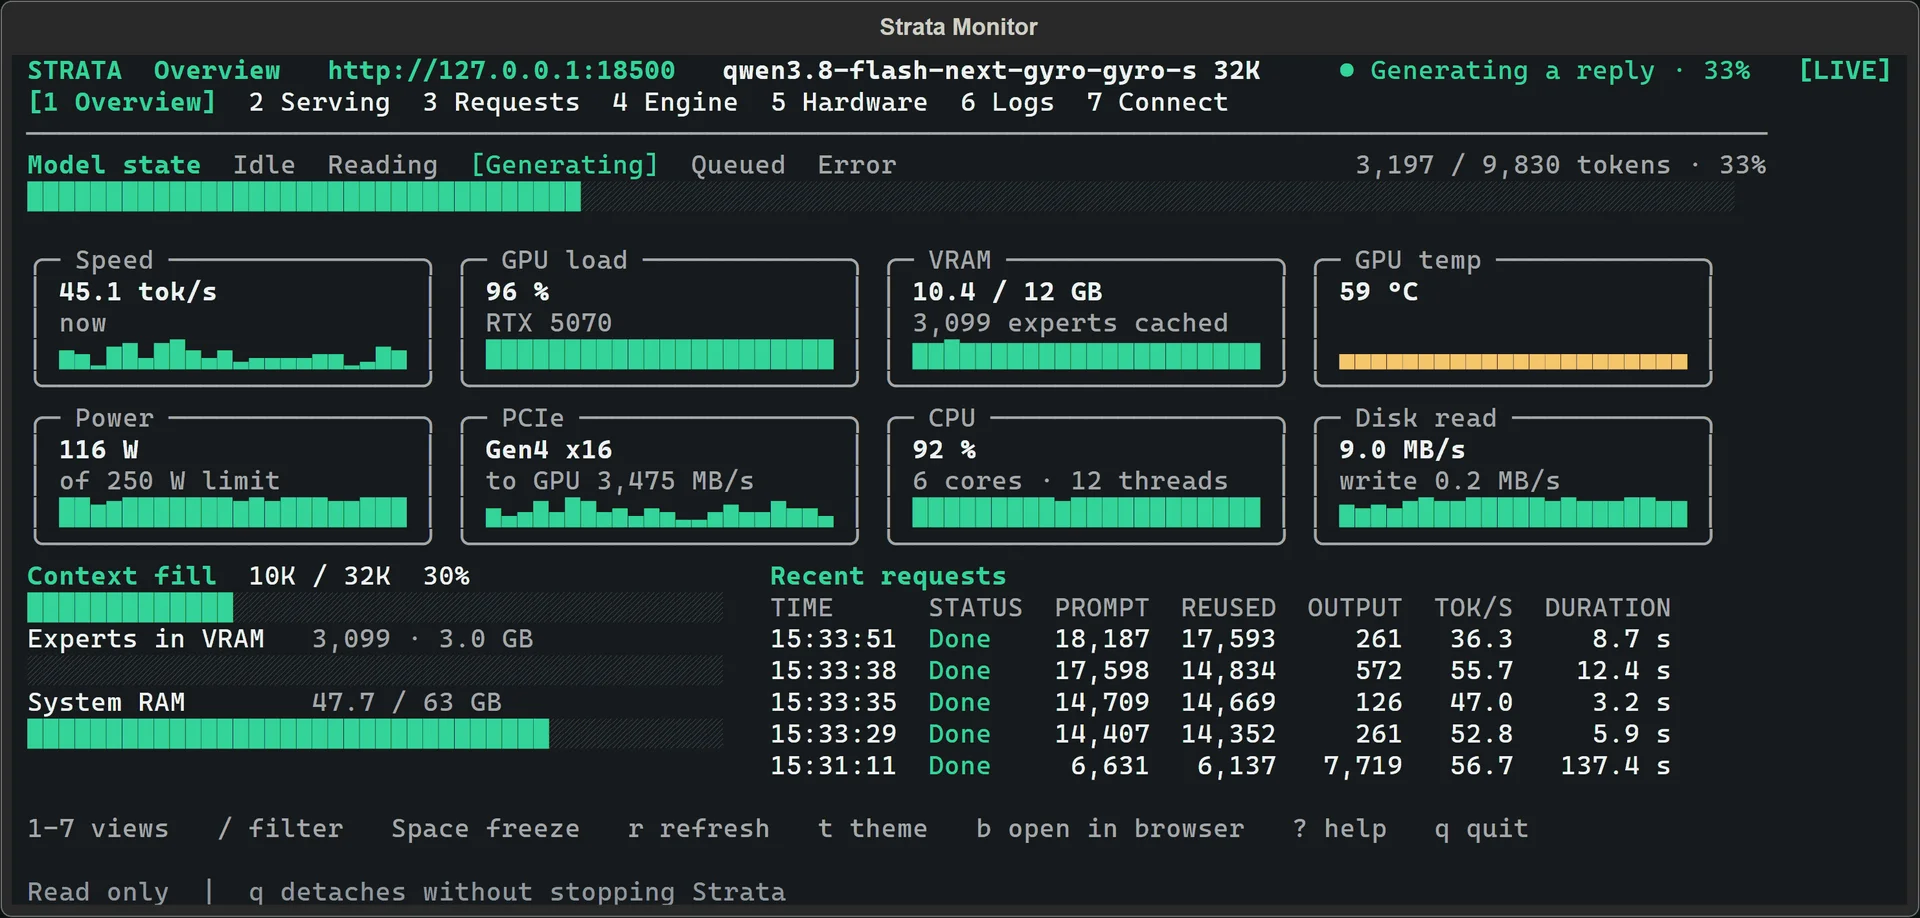This screenshot has height=918, width=1920.
Task: Click the t theme hint
Action: (x=872, y=828)
